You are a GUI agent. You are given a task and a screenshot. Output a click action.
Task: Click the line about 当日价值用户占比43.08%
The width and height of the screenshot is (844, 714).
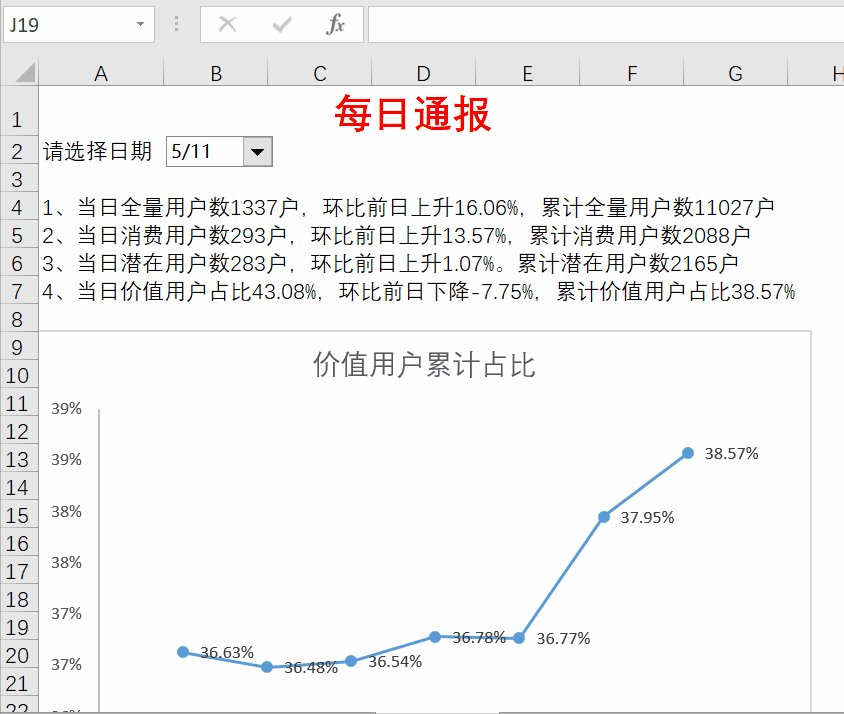[419, 291]
